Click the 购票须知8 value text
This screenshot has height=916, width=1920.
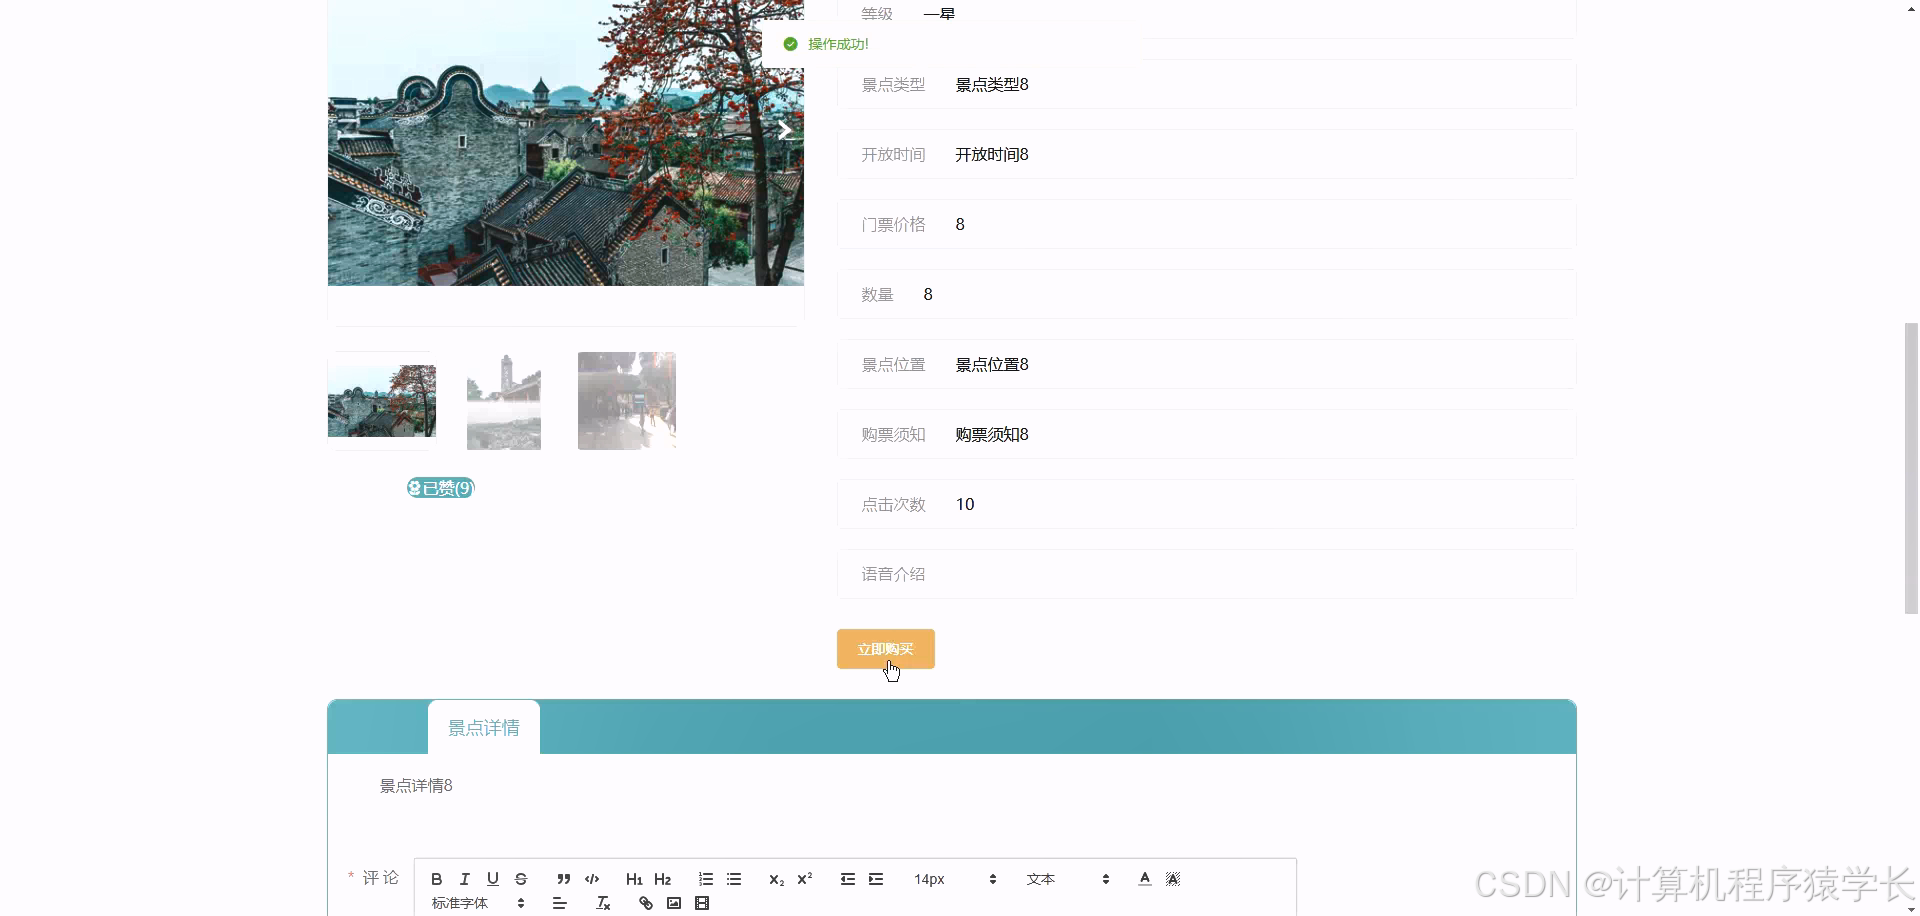[x=992, y=435]
